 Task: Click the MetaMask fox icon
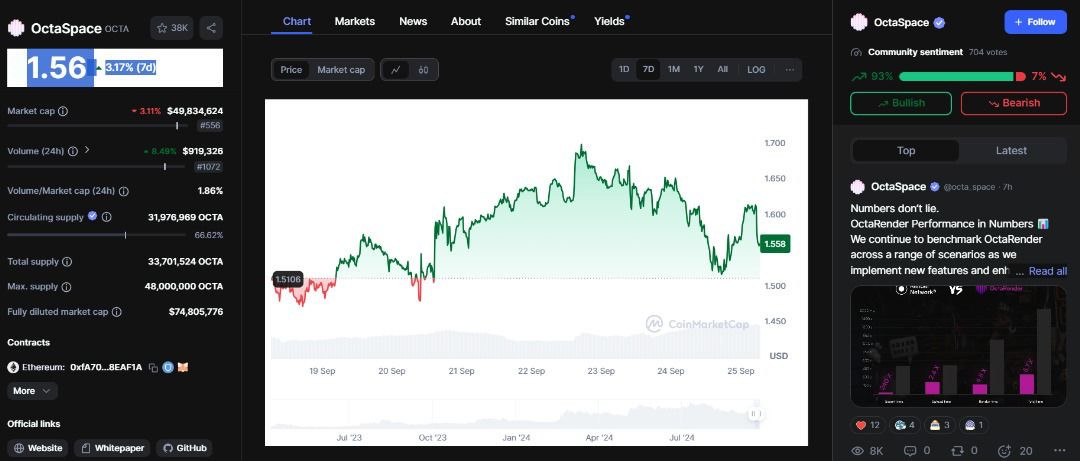tap(183, 367)
